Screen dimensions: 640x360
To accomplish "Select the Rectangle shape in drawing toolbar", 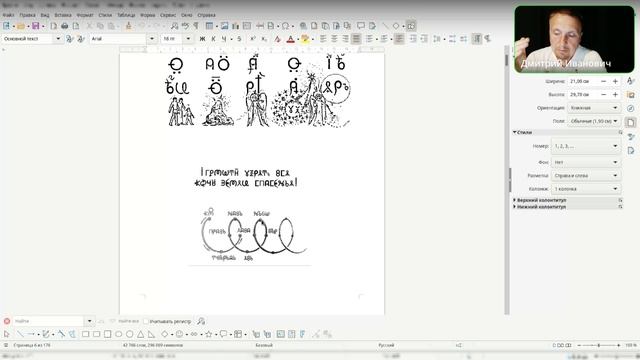I will click(85, 334).
